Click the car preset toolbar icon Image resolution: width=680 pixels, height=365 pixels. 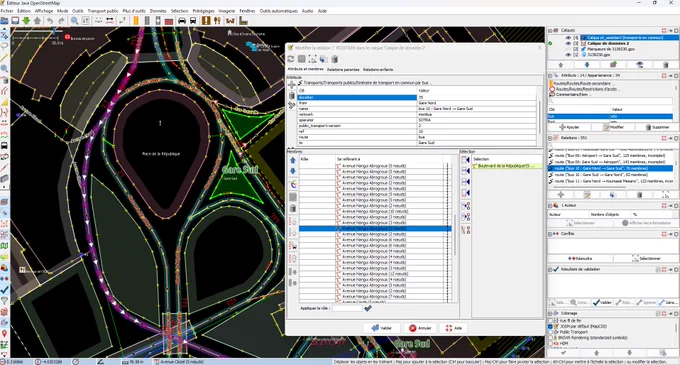[x=182, y=20]
